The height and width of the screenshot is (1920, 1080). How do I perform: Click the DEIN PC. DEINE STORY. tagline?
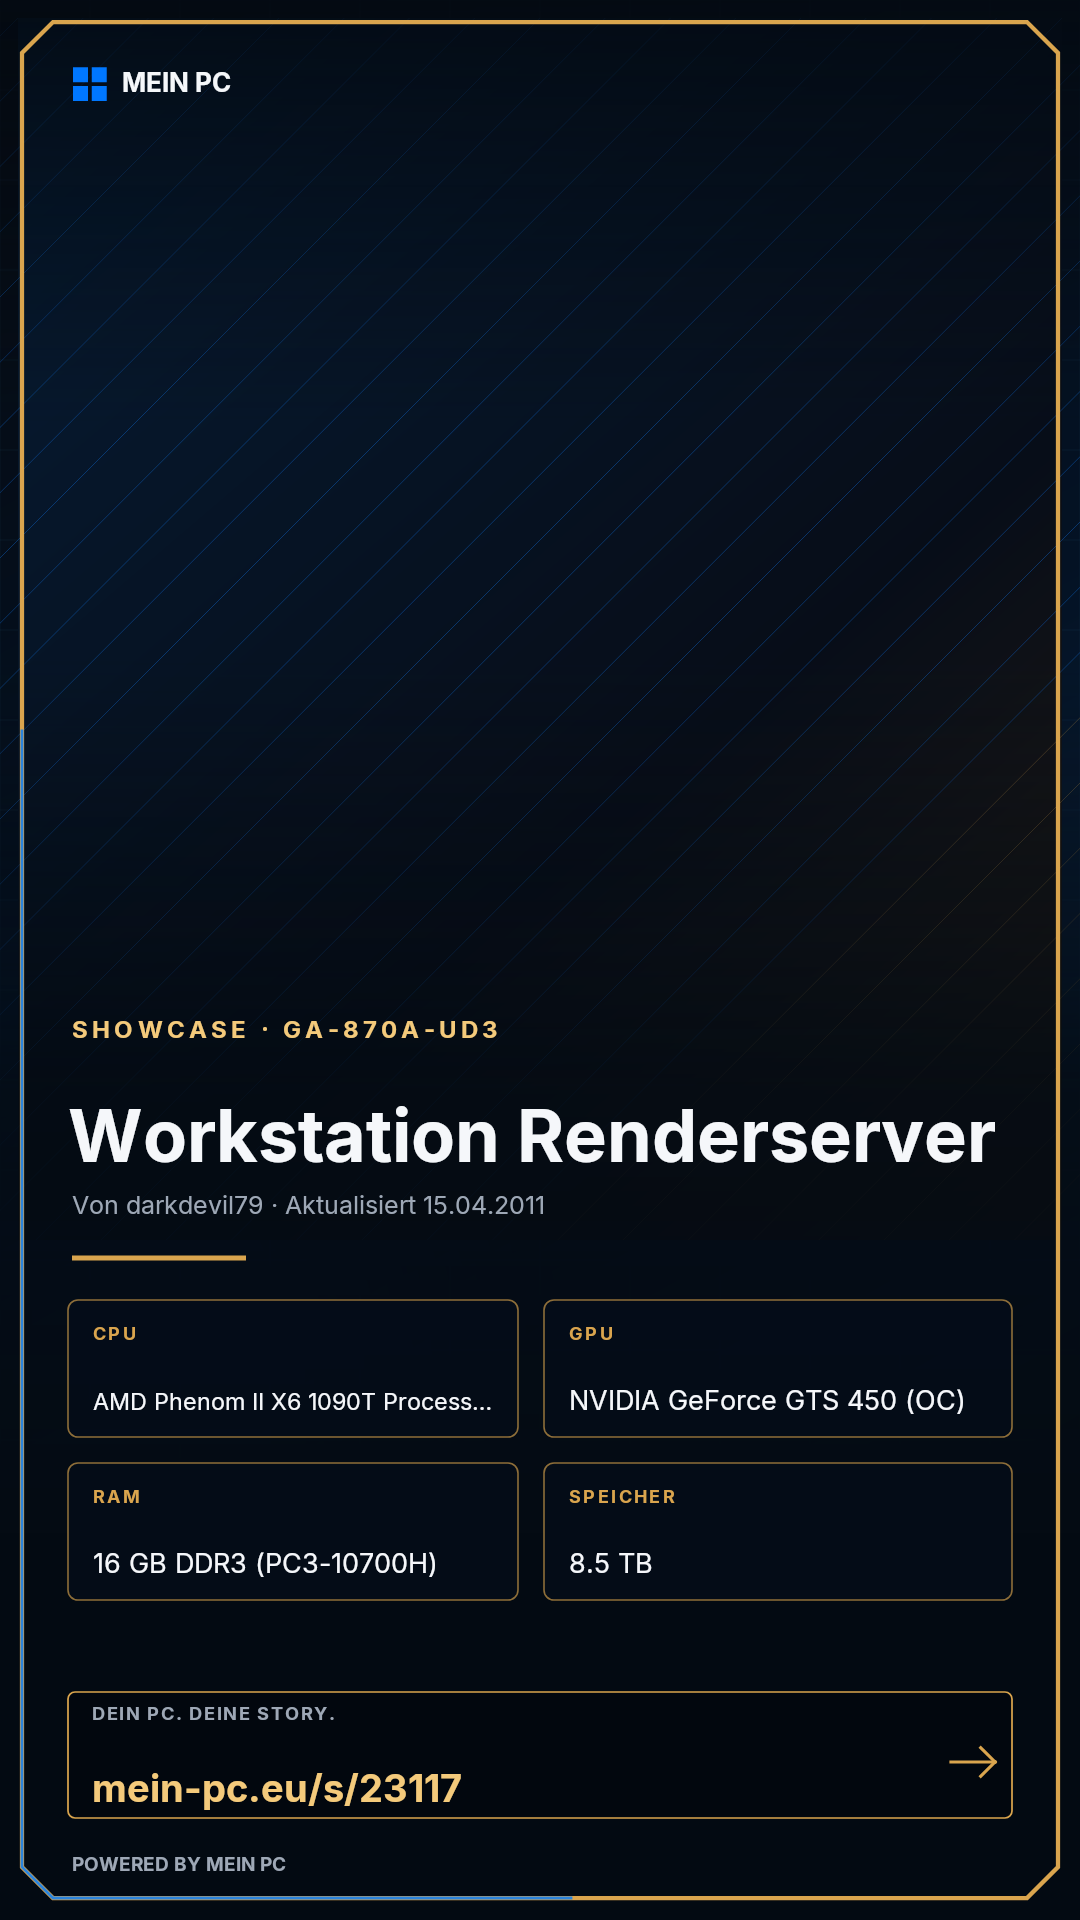[x=214, y=1713]
